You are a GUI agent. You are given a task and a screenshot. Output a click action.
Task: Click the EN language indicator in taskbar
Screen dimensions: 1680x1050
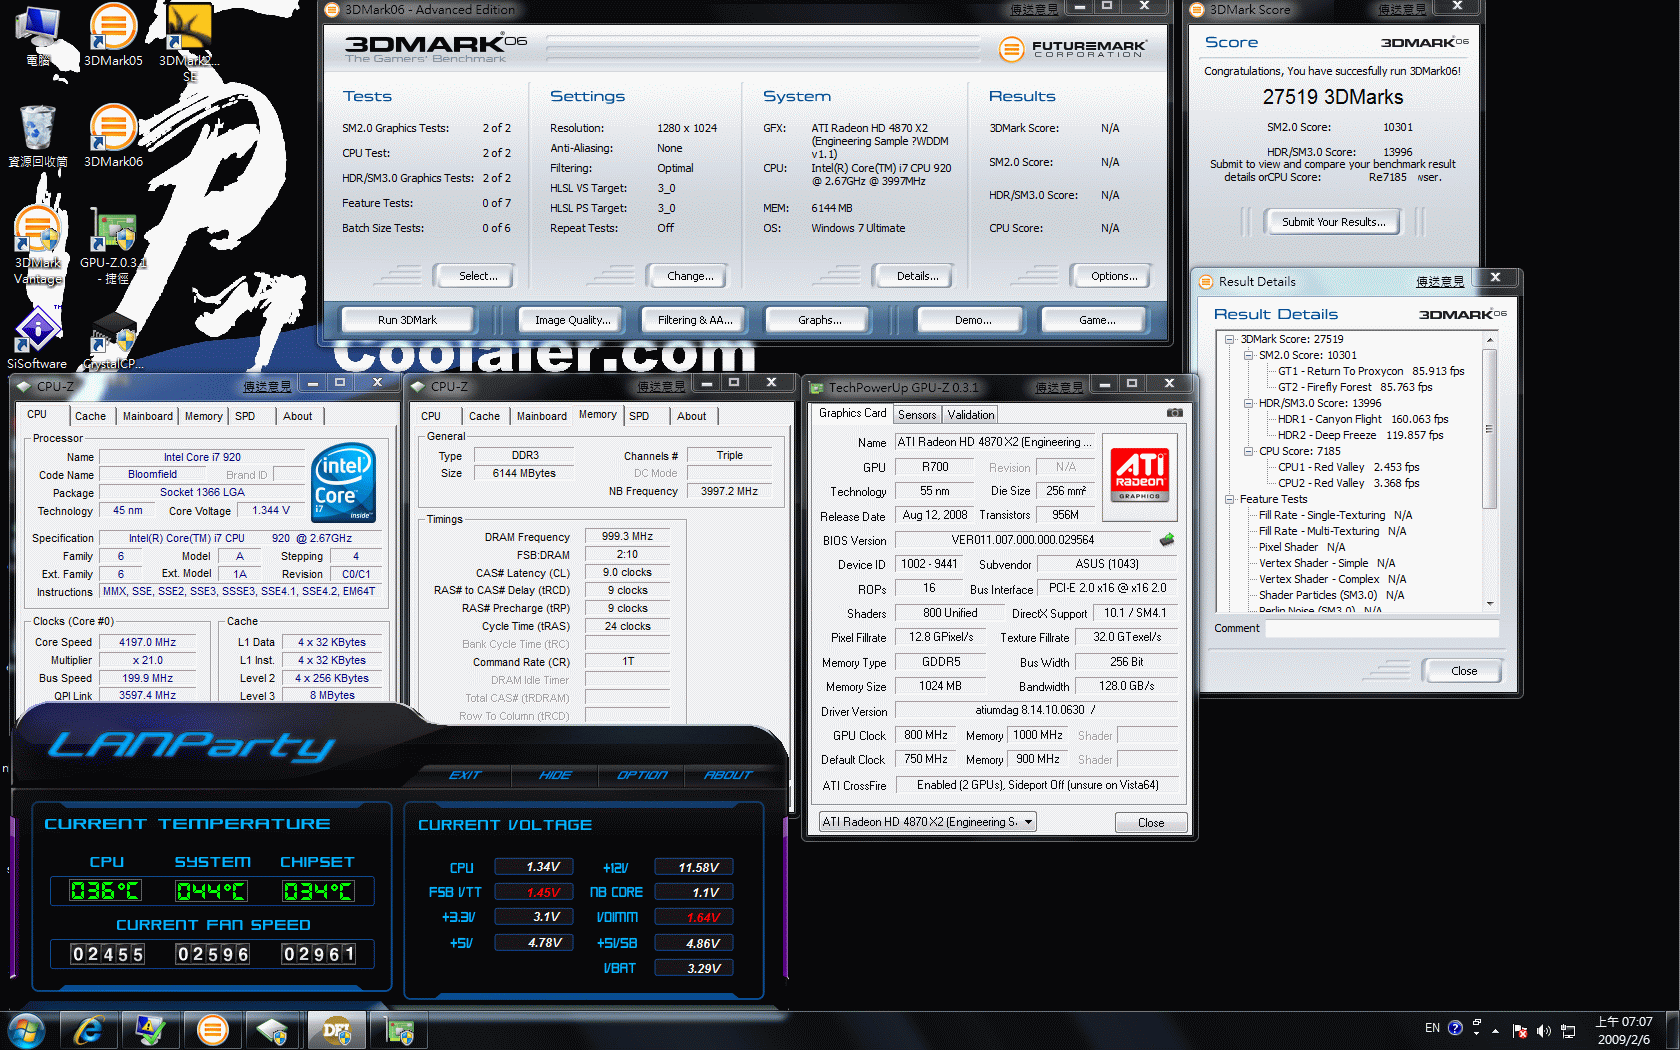[x=1432, y=1028]
